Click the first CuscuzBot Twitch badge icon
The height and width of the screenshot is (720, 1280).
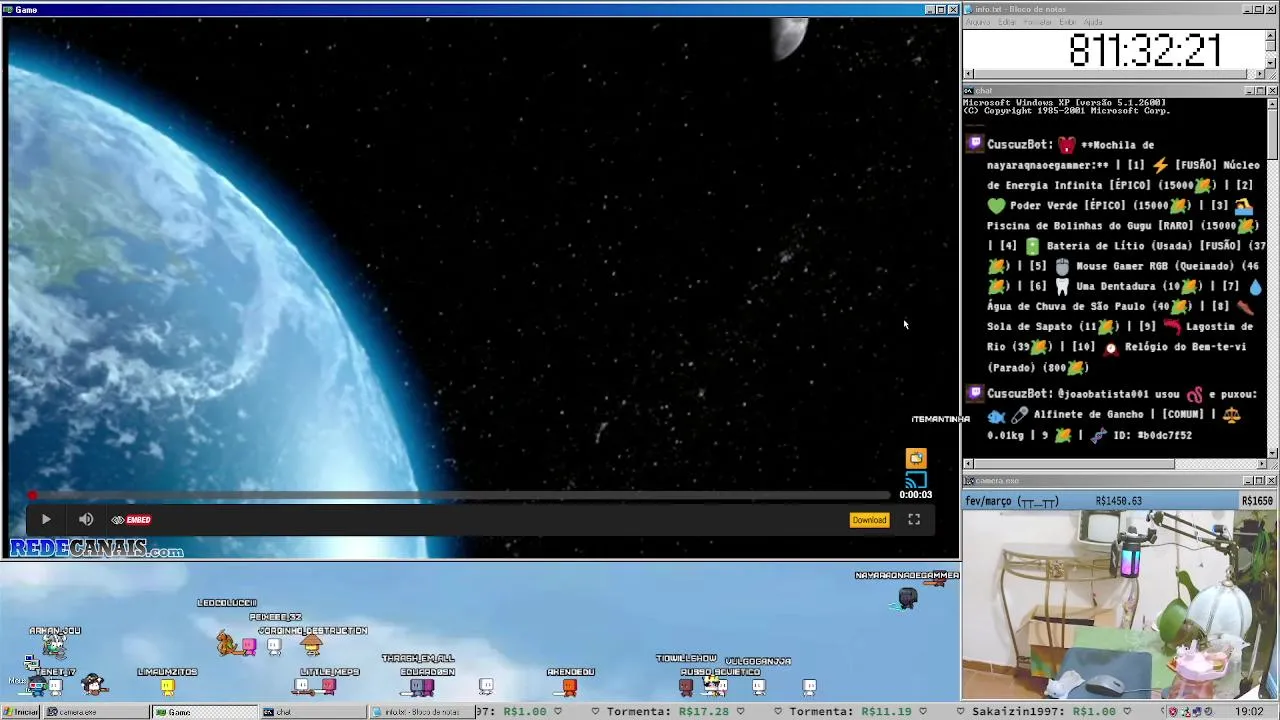(x=976, y=144)
